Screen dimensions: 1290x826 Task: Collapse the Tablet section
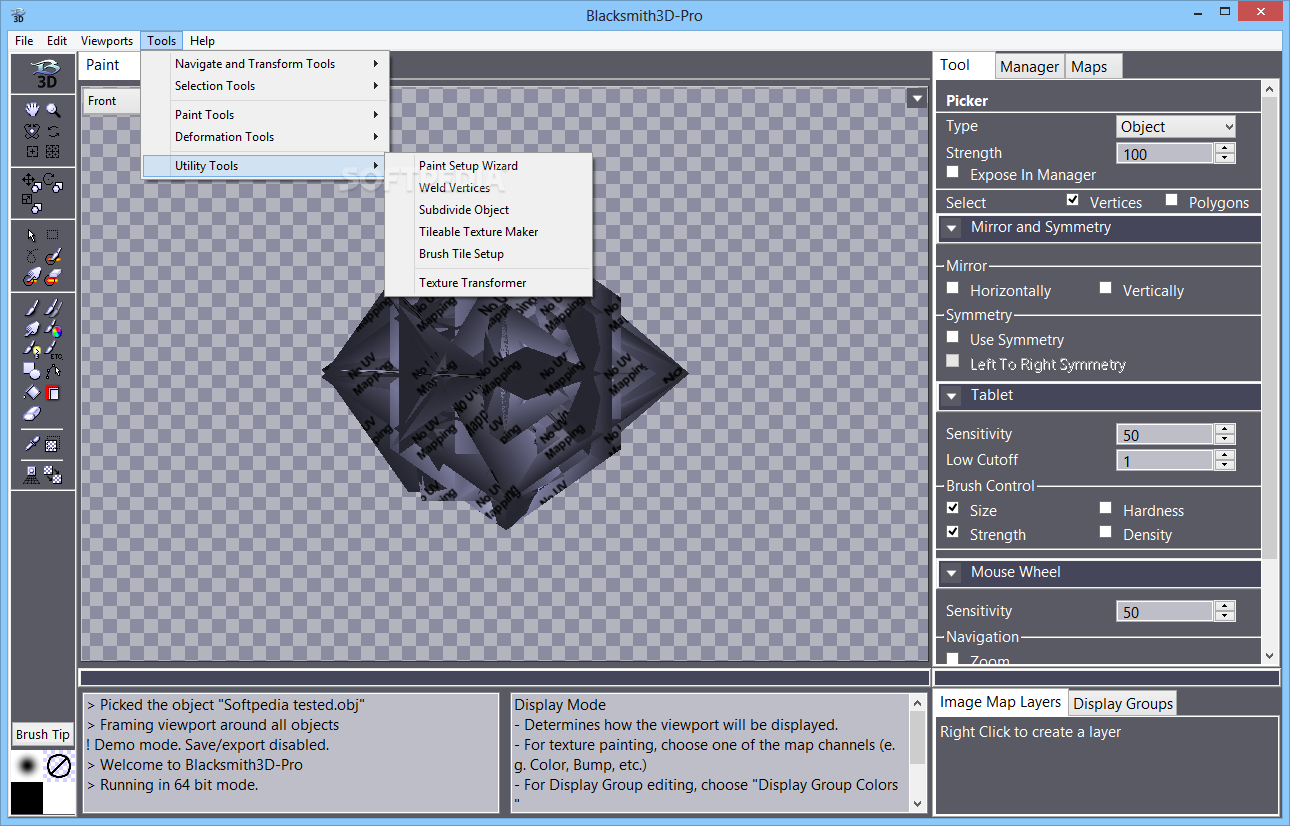point(950,396)
